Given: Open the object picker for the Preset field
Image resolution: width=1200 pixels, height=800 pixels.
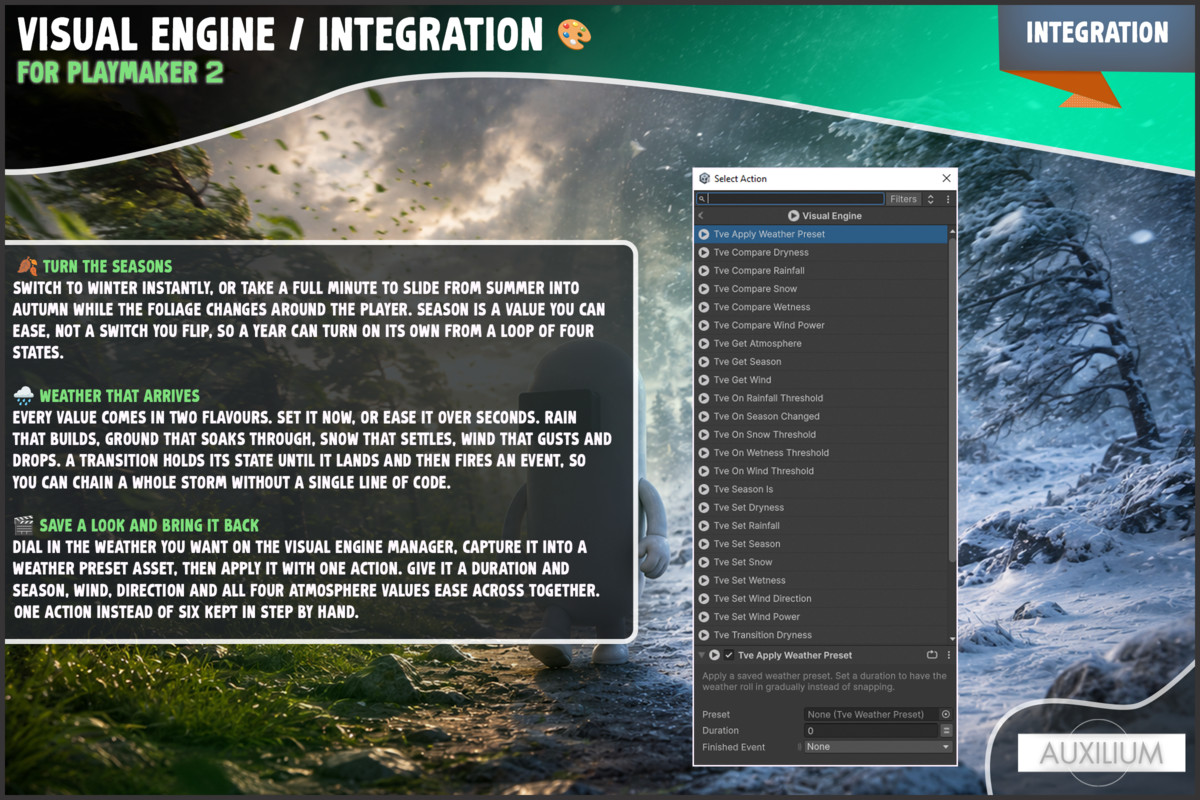Looking at the screenshot, I should (x=946, y=715).
